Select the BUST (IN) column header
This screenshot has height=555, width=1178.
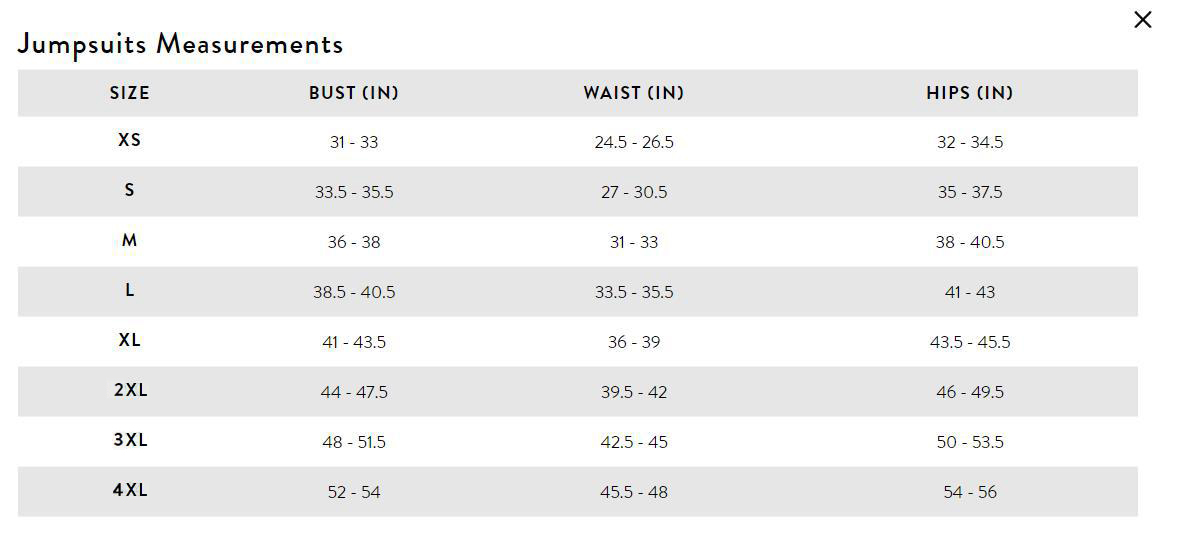click(x=354, y=93)
